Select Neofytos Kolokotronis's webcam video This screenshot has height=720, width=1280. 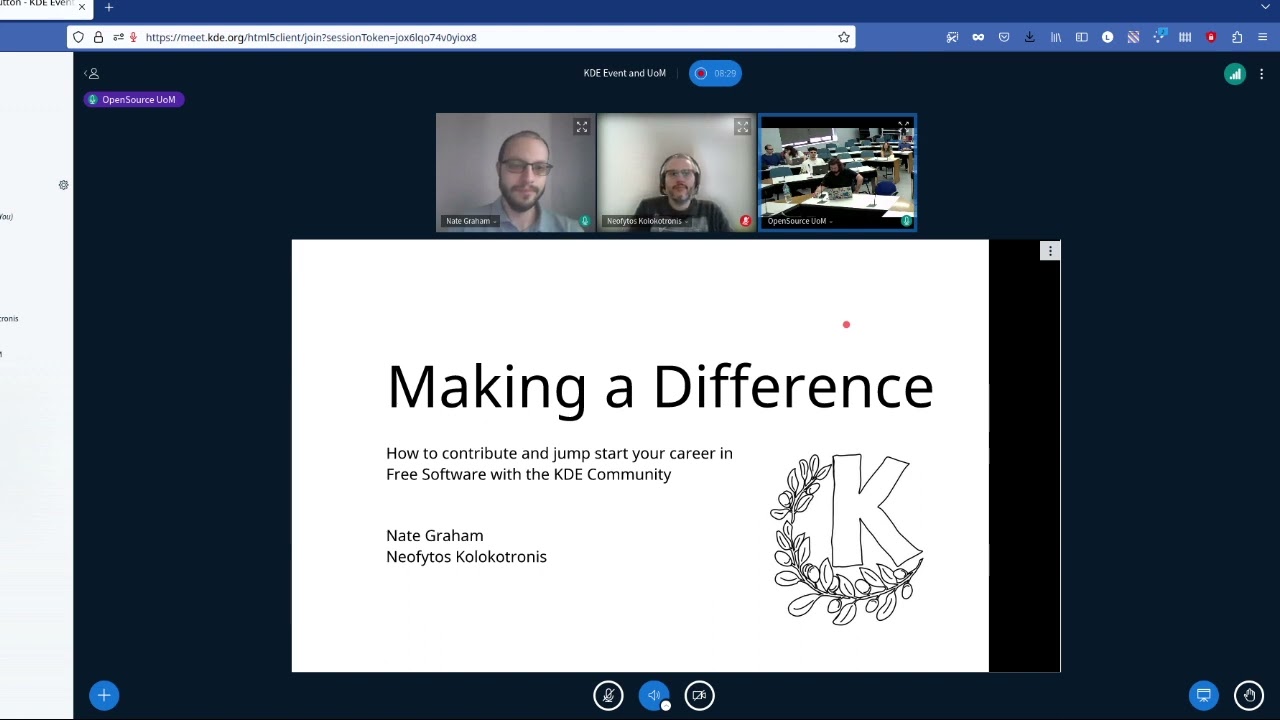(x=676, y=172)
